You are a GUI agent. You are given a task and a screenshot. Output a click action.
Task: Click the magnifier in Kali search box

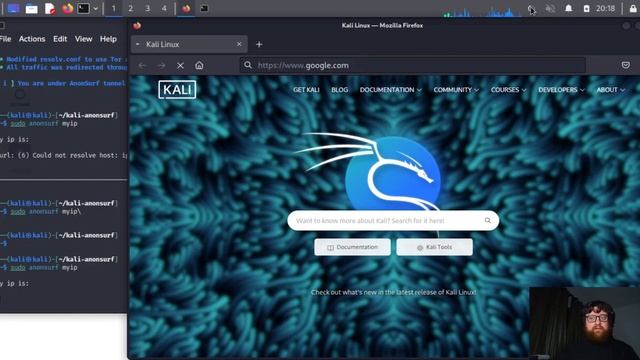point(488,220)
